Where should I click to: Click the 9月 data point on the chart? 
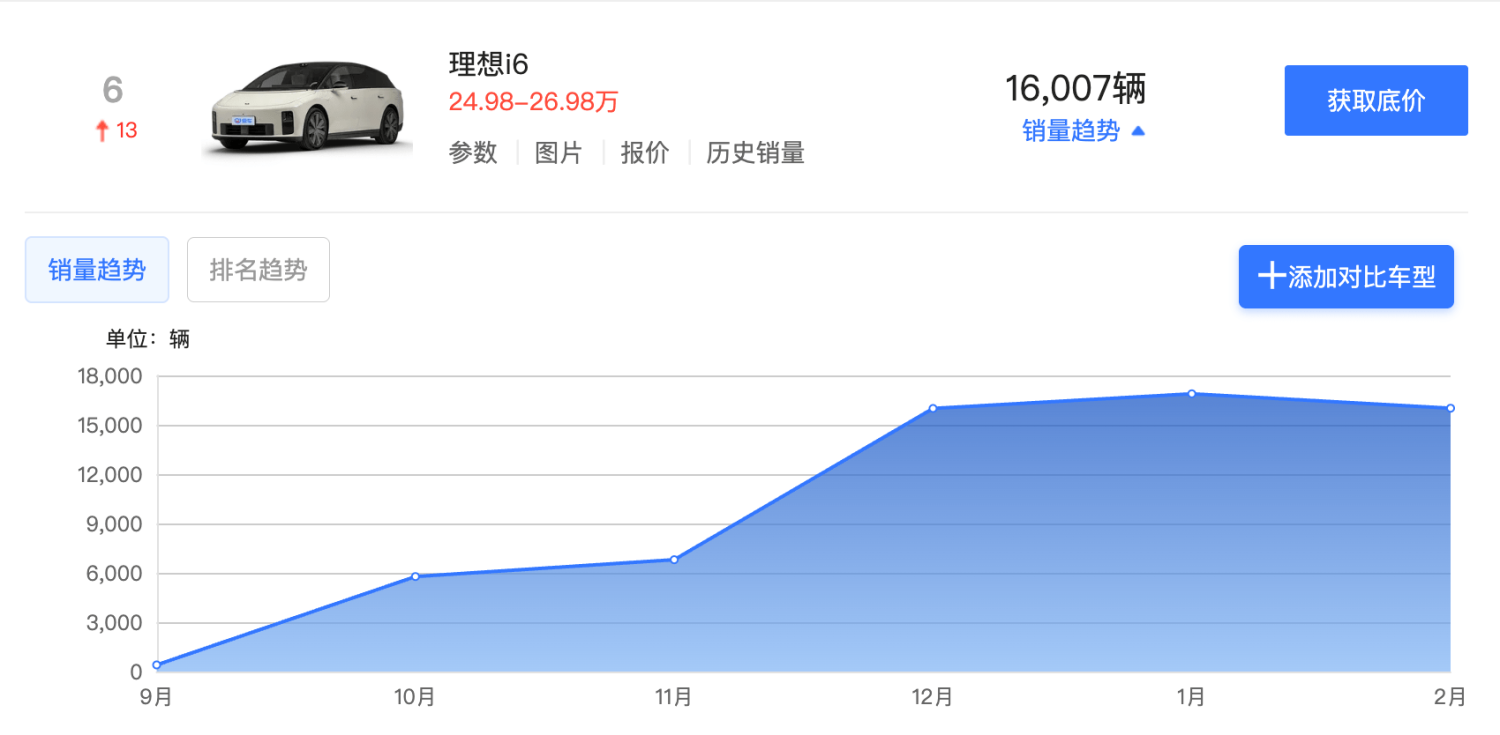[x=157, y=665]
